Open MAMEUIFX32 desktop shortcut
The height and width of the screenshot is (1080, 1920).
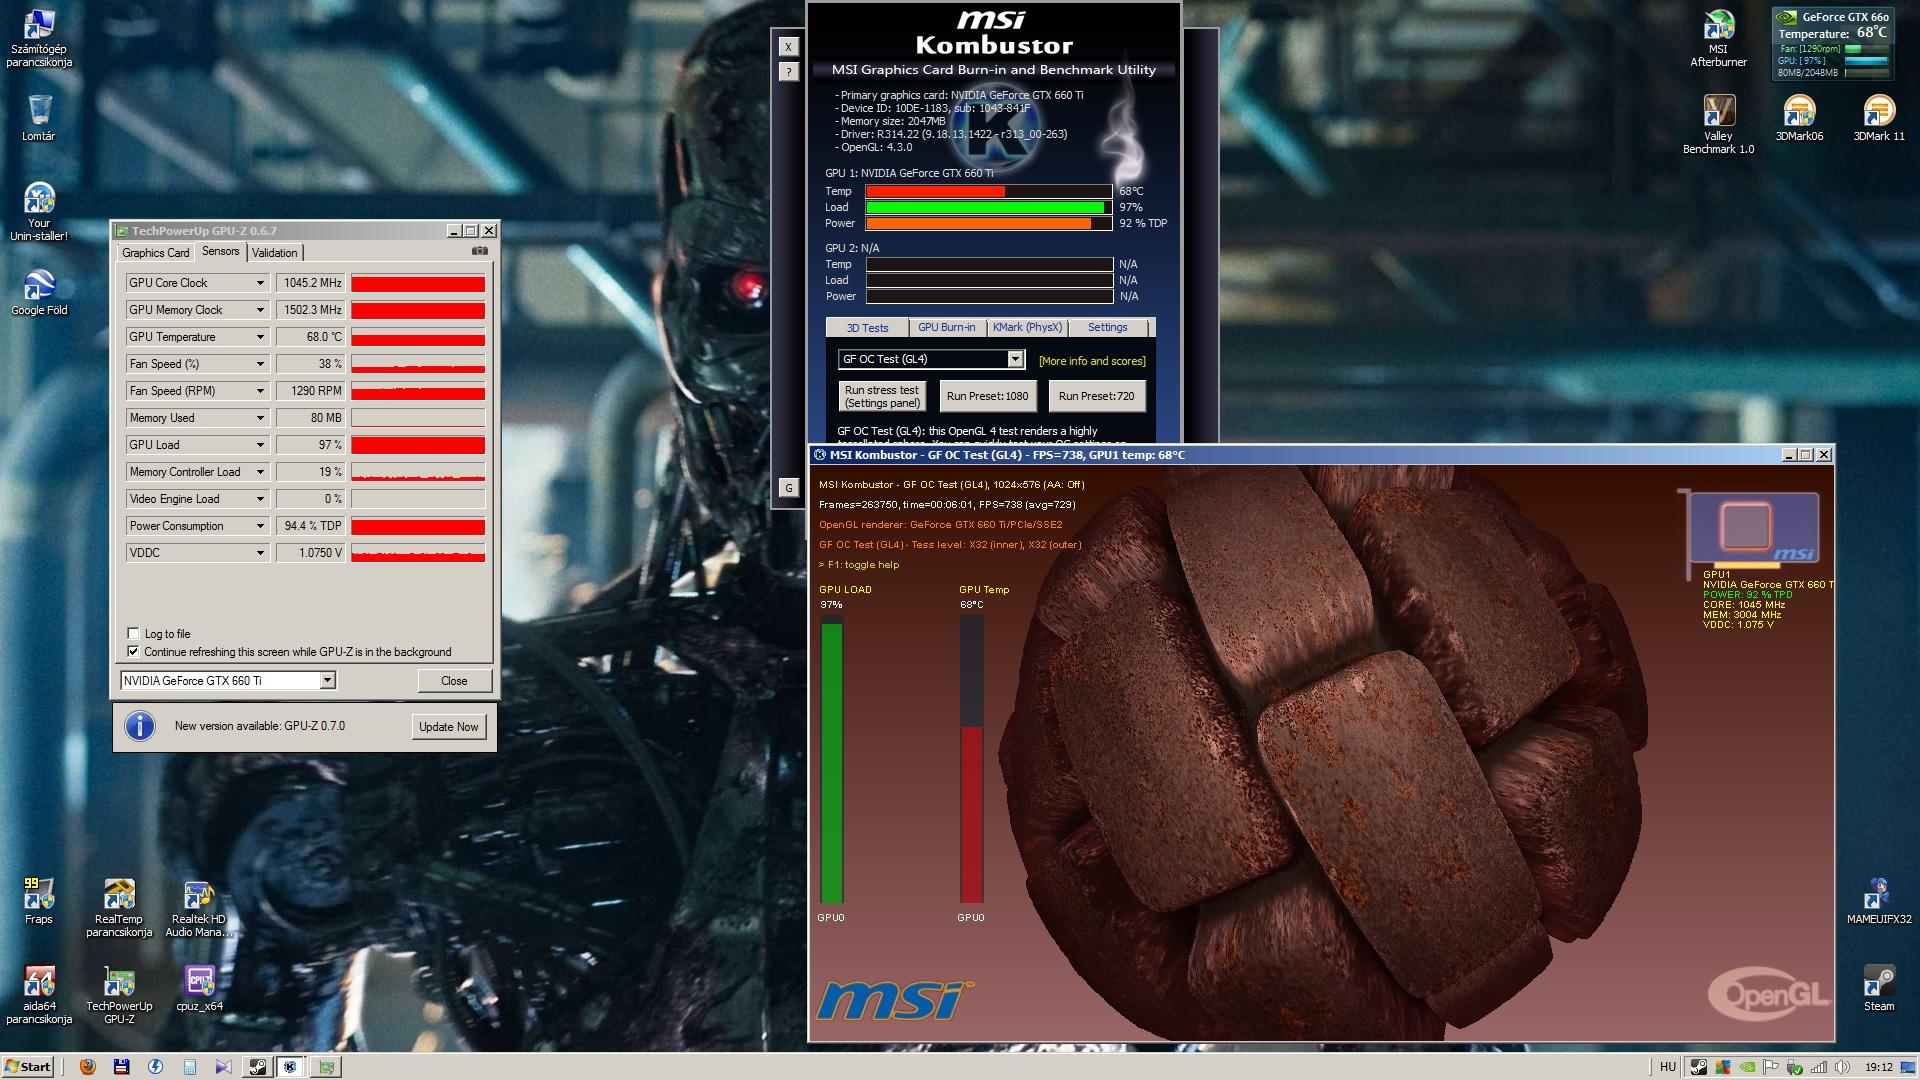click(1879, 901)
